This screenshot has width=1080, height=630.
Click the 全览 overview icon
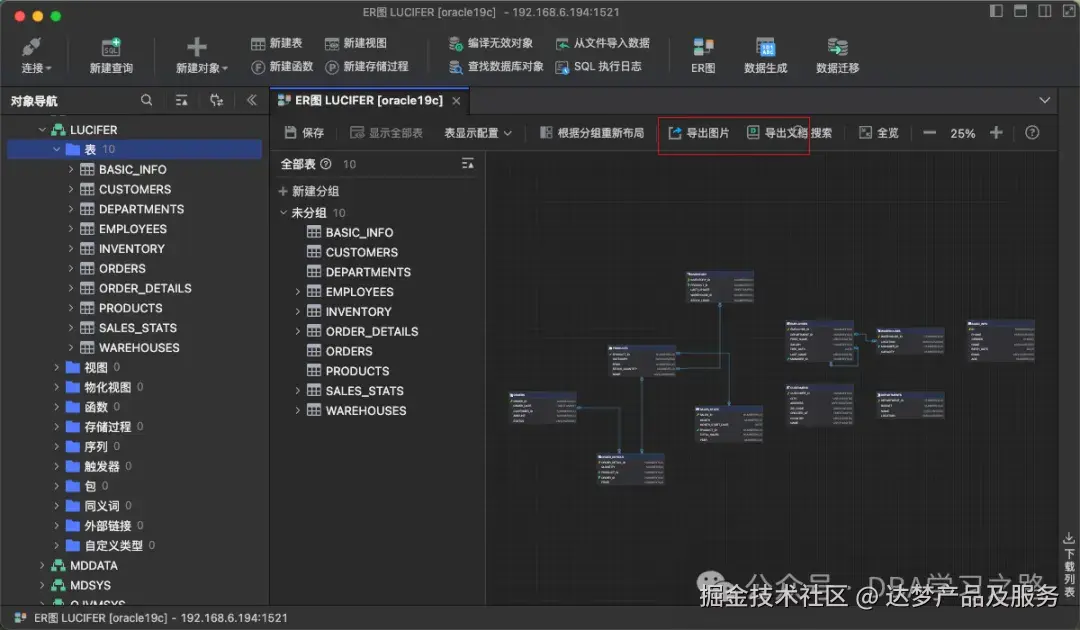[x=879, y=132]
